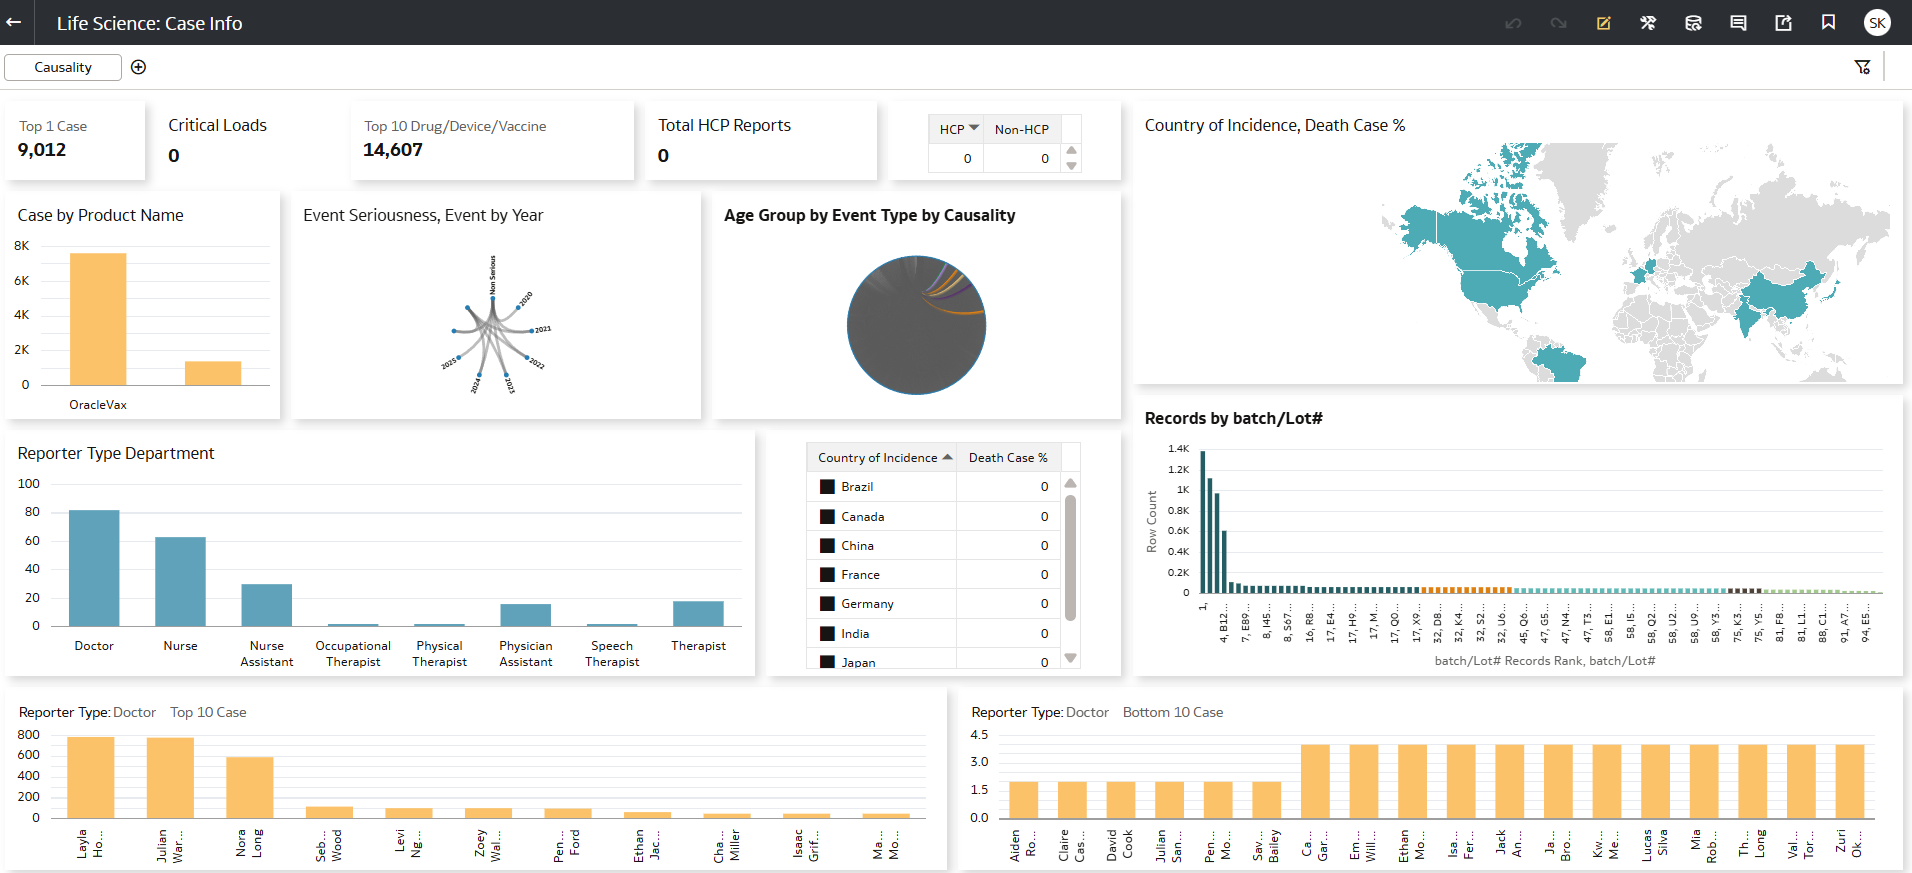Open the HCP column sort dropdown arrow
The image size is (1912, 873).
974,128
